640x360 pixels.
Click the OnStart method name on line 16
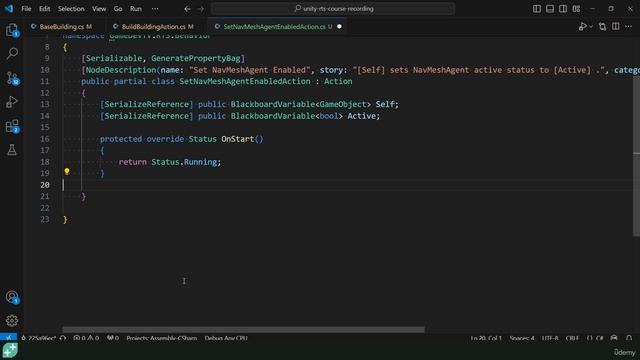[238, 139]
